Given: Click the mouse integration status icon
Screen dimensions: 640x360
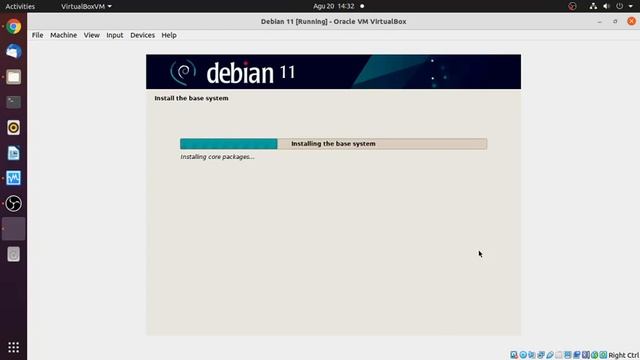Looking at the screenshot, I should (x=595, y=355).
